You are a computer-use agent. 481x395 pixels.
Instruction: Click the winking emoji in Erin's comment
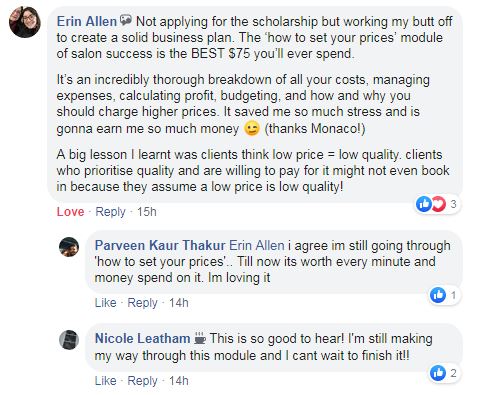[252, 129]
